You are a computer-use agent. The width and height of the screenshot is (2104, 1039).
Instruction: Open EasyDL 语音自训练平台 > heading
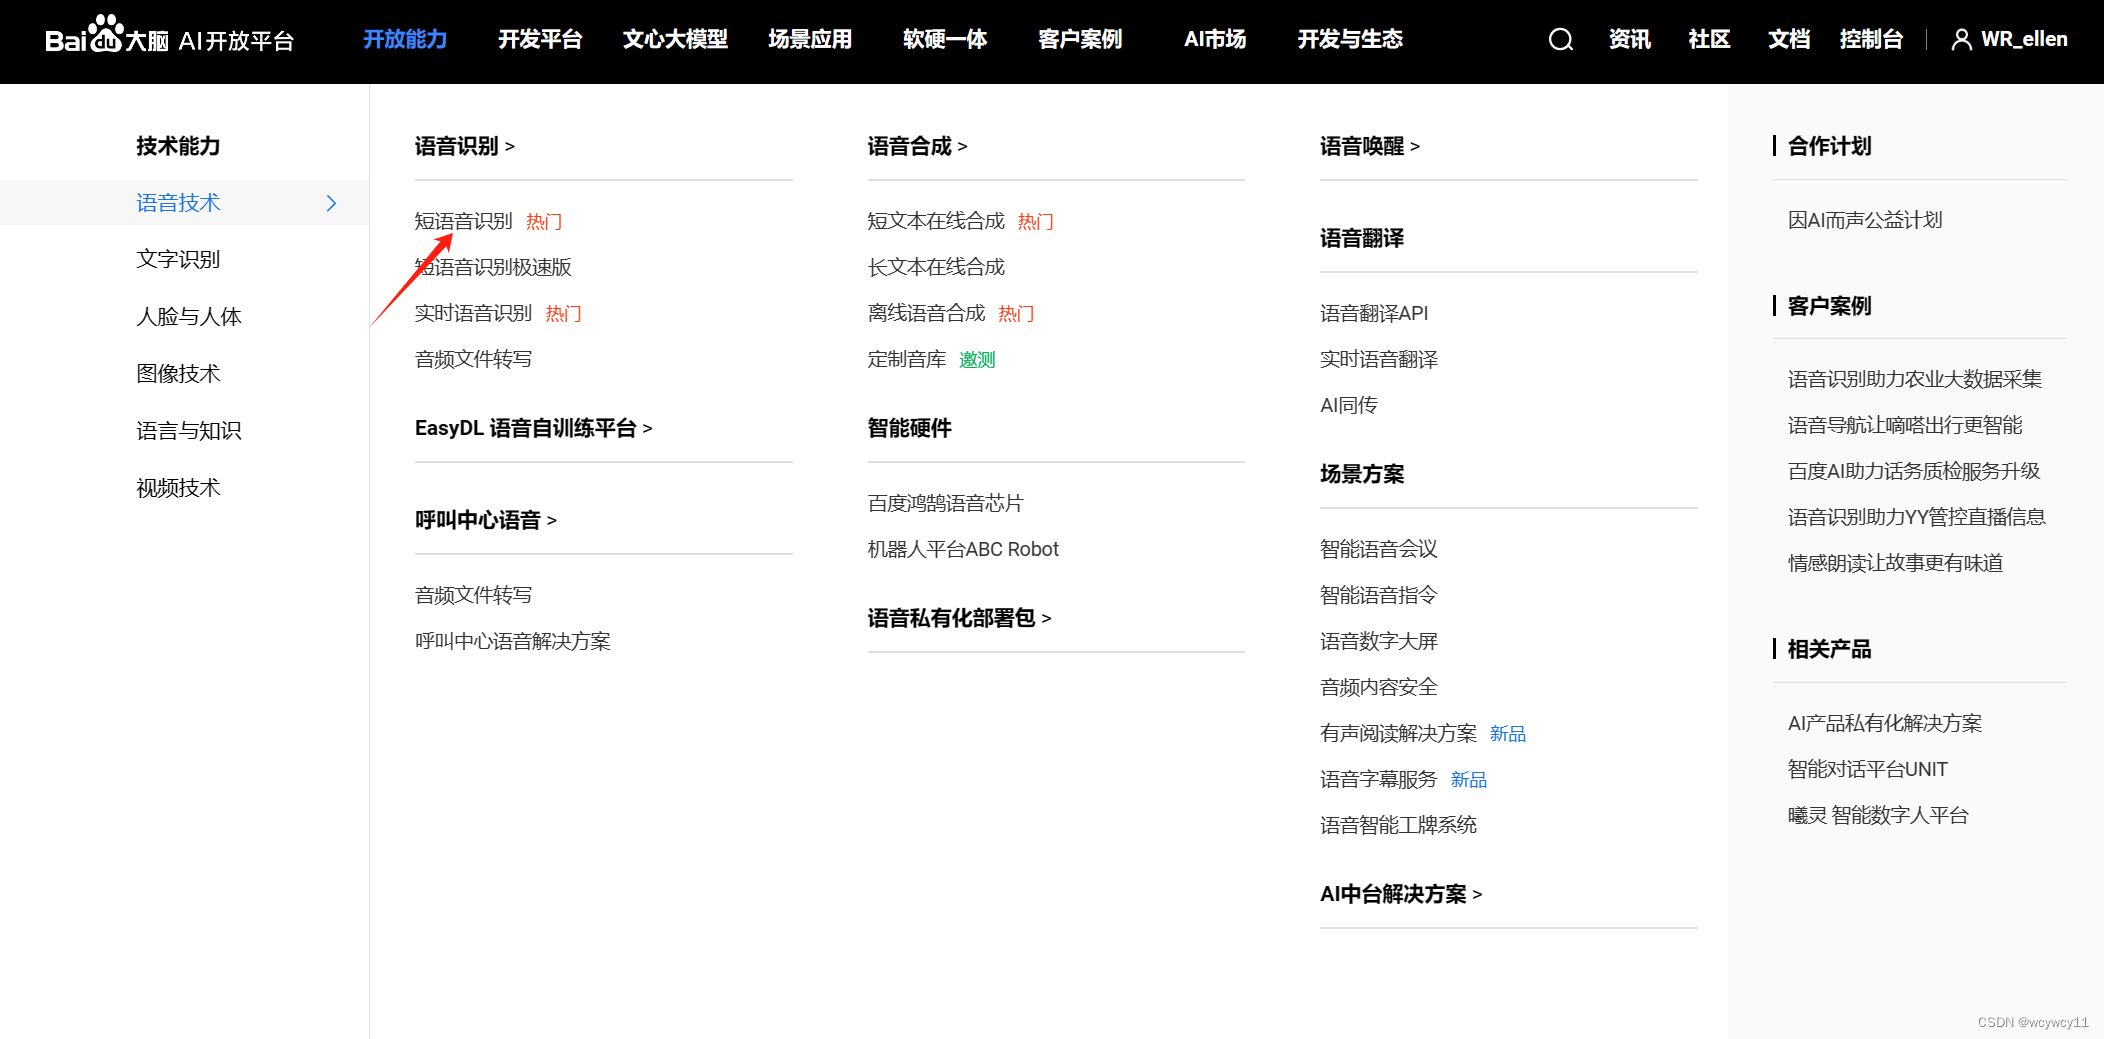[x=534, y=428]
